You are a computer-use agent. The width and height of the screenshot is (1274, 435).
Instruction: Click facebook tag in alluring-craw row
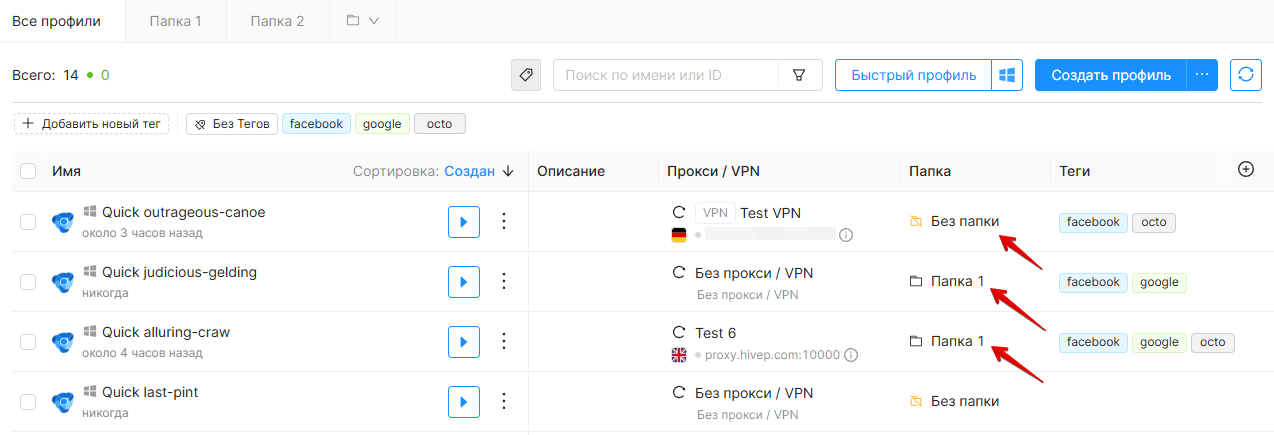(x=1094, y=342)
